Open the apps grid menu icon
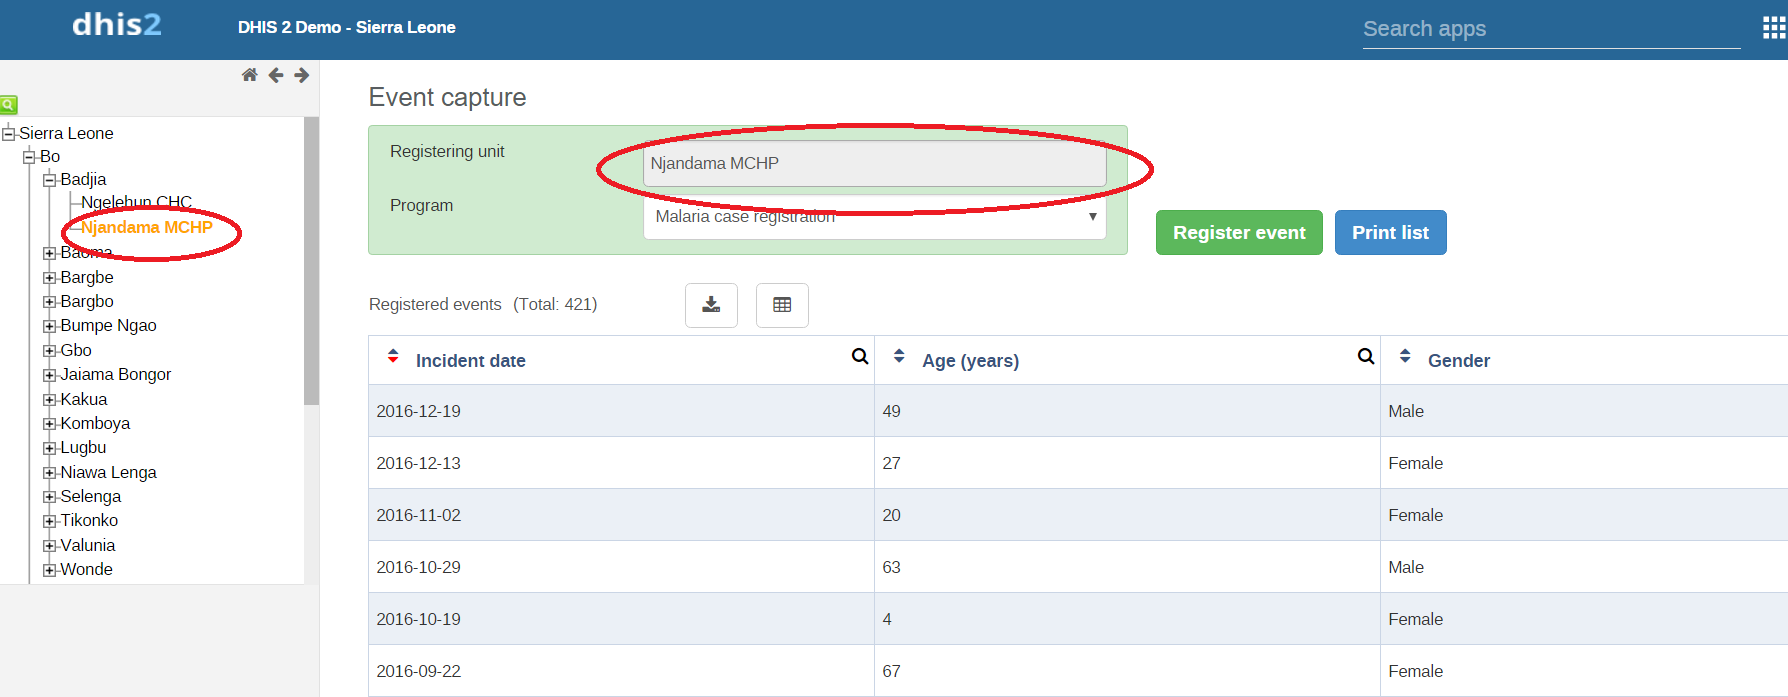1788x697 pixels. pyautogui.click(x=1773, y=28)
